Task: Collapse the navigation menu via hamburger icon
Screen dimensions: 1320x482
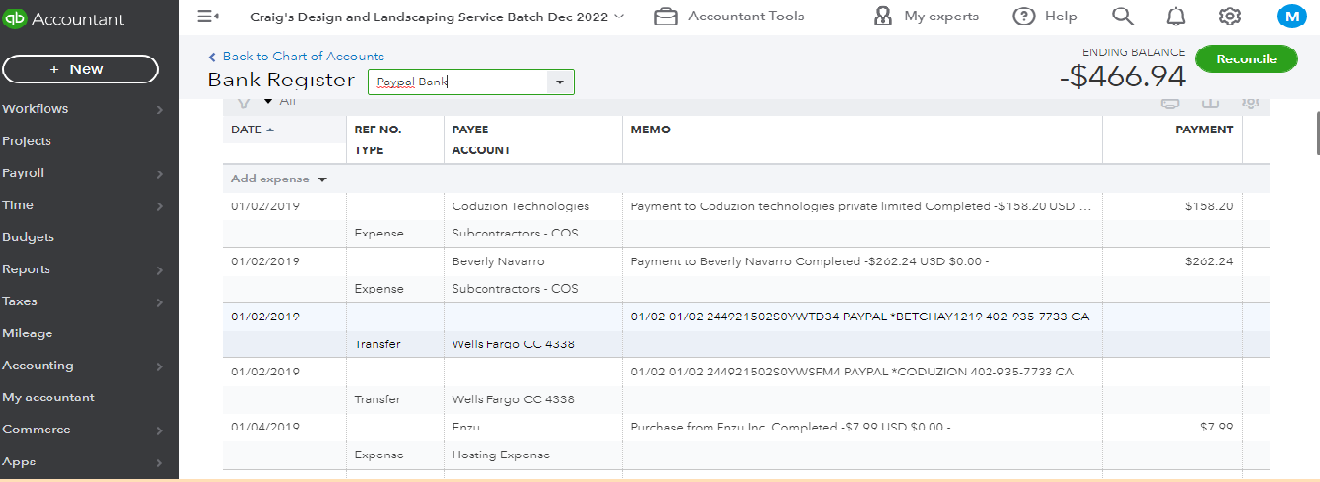Action: (208, 16)
